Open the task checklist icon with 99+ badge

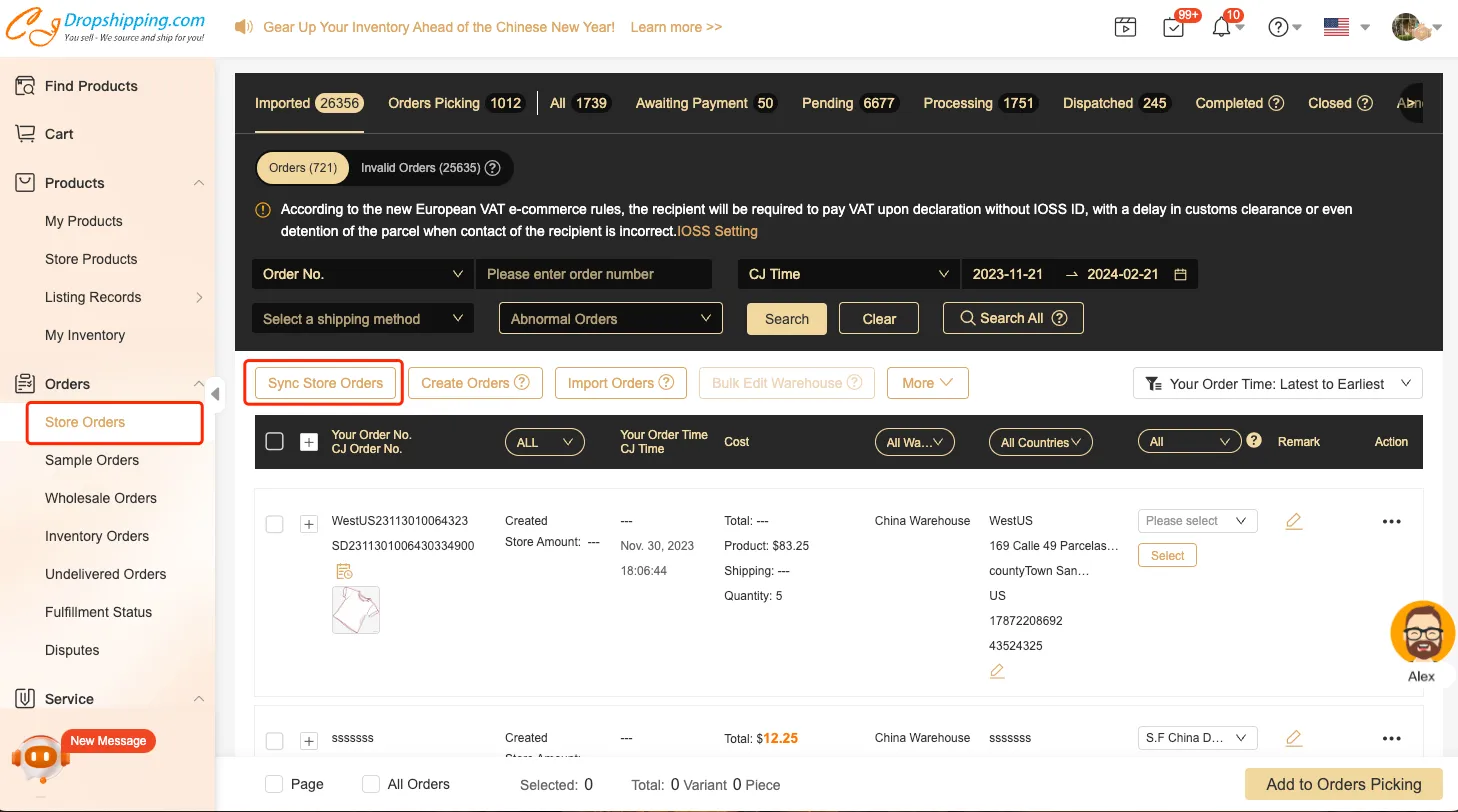(x=1174, y=27)
